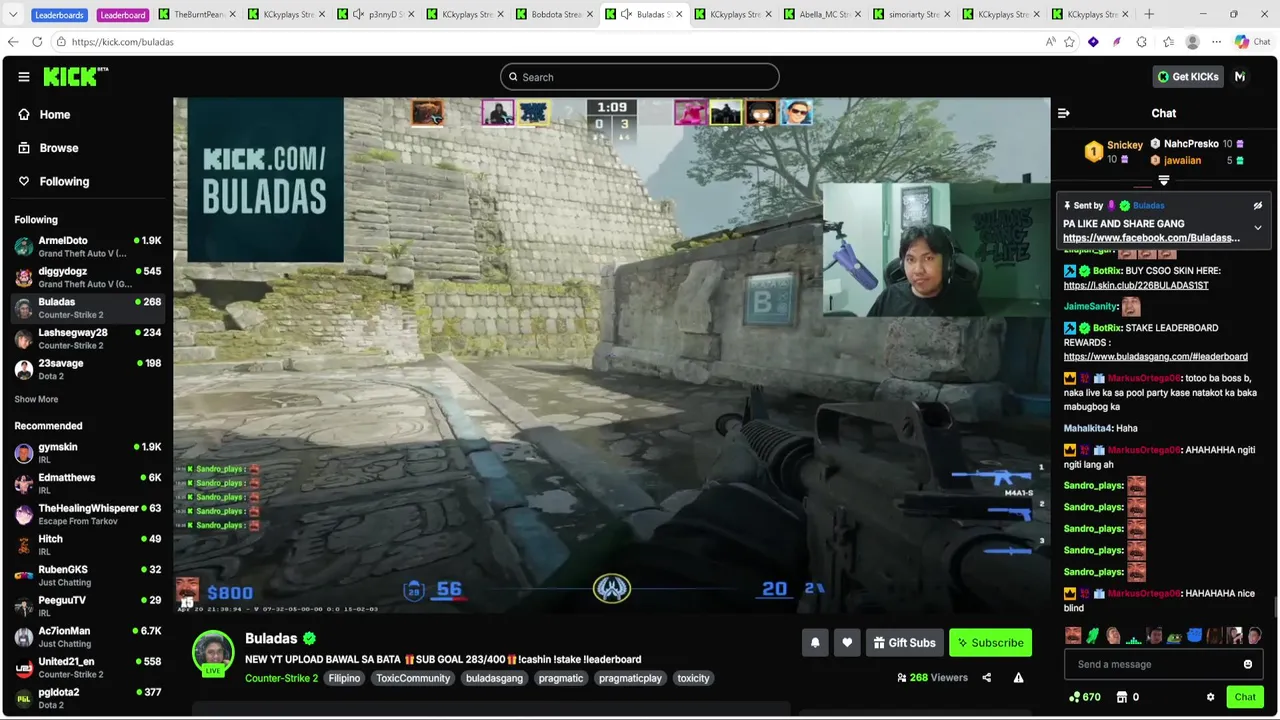Click Gift Subs button
This screenshot has height=720, width=1280.
pyautogui.click(x=904, y=643)
